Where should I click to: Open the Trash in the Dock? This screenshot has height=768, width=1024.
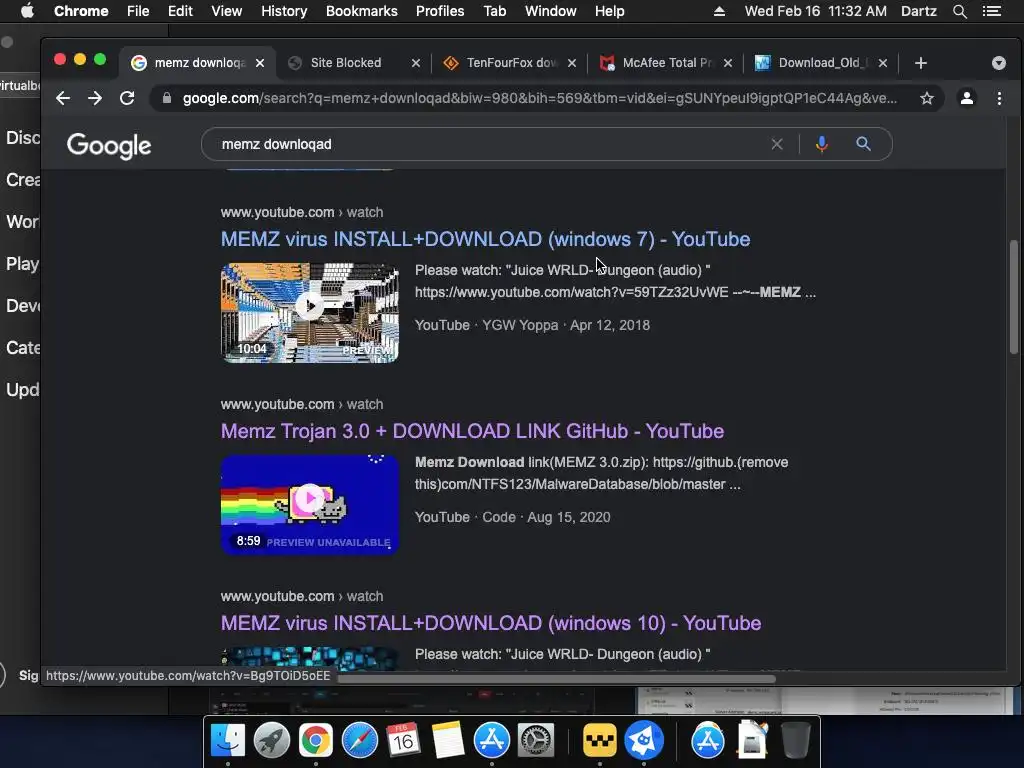tap(795, 741)
